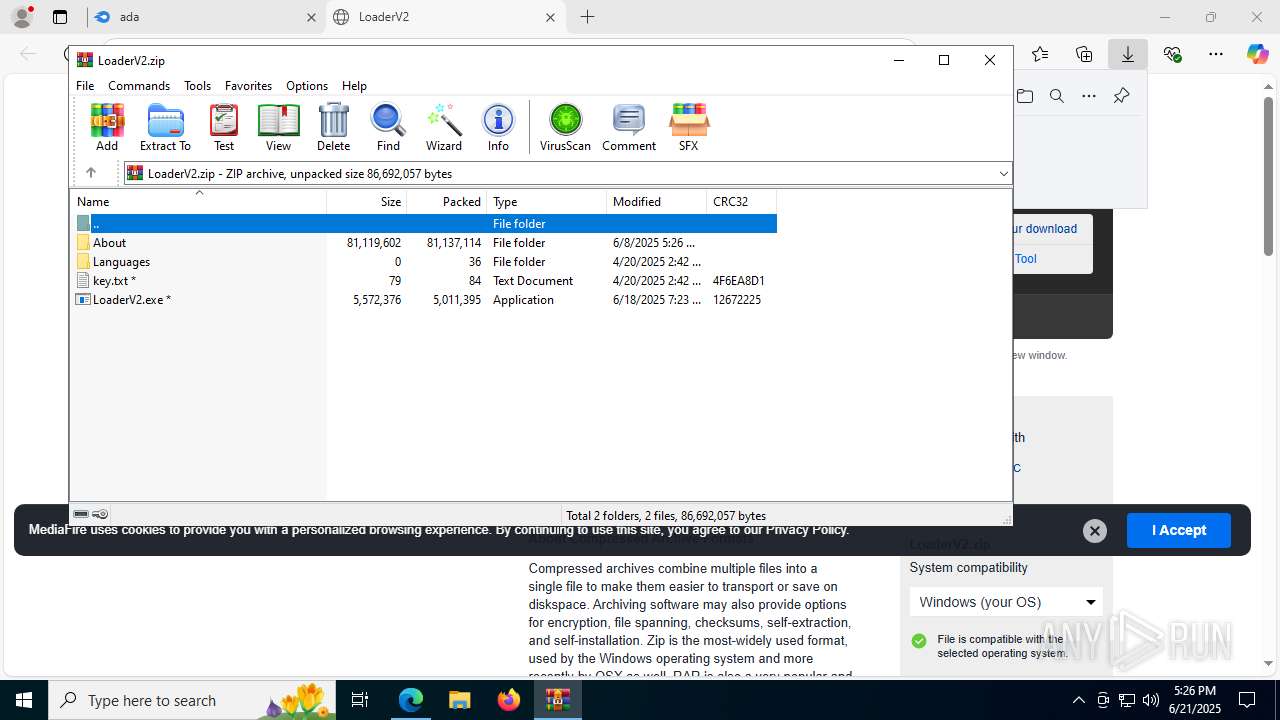
Task: Open the File menu
Action: click(85, 86)
